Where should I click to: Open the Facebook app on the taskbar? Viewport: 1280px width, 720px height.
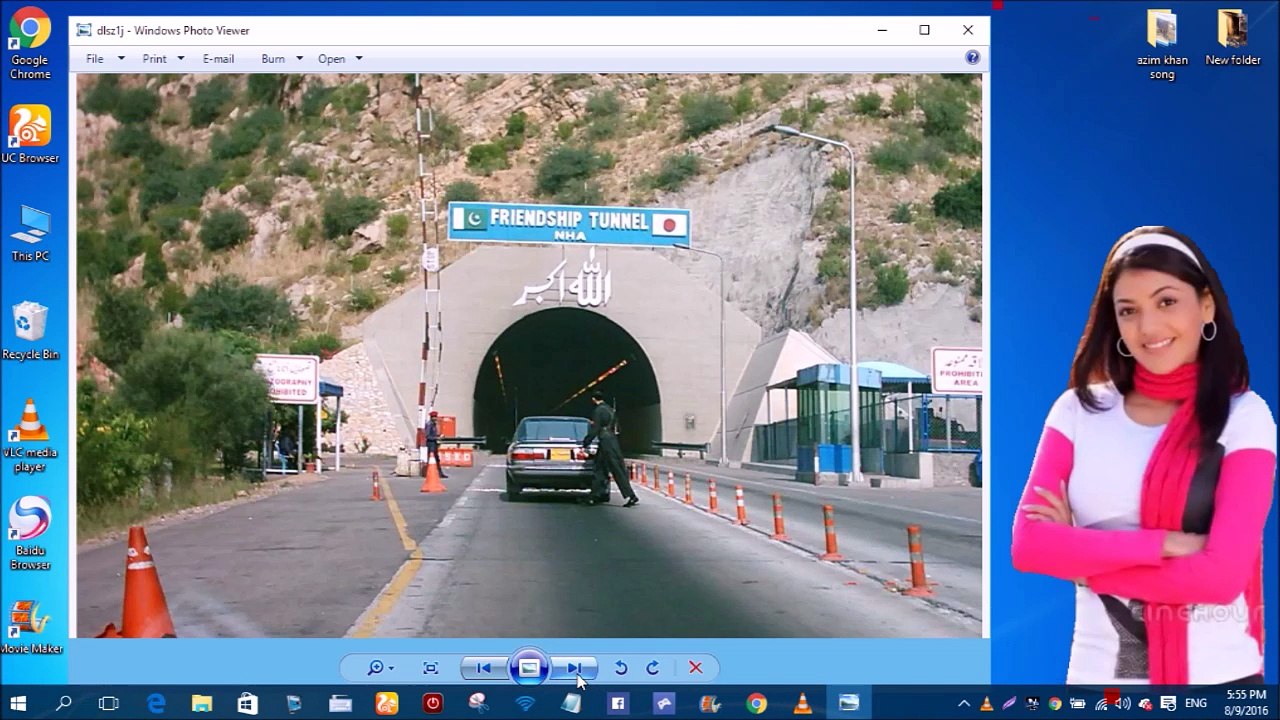618,703
